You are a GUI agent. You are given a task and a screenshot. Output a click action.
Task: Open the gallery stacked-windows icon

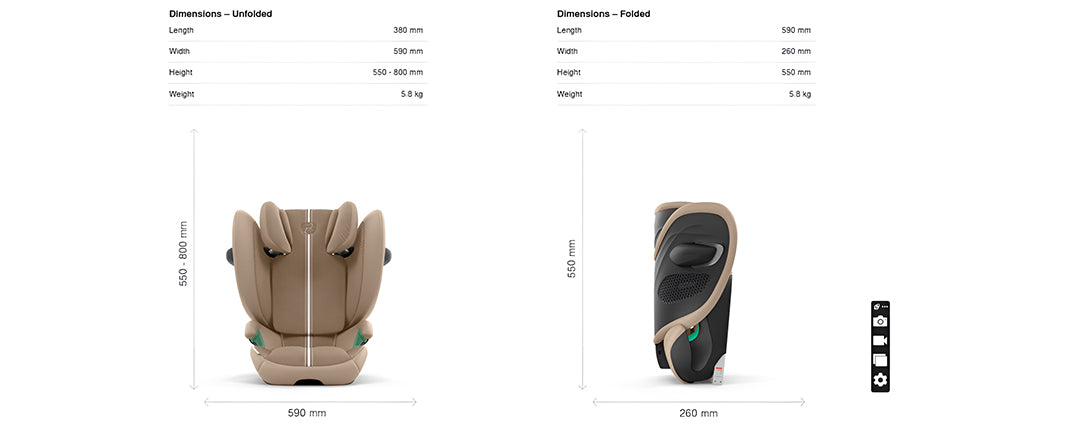click(x=880, y=360)
